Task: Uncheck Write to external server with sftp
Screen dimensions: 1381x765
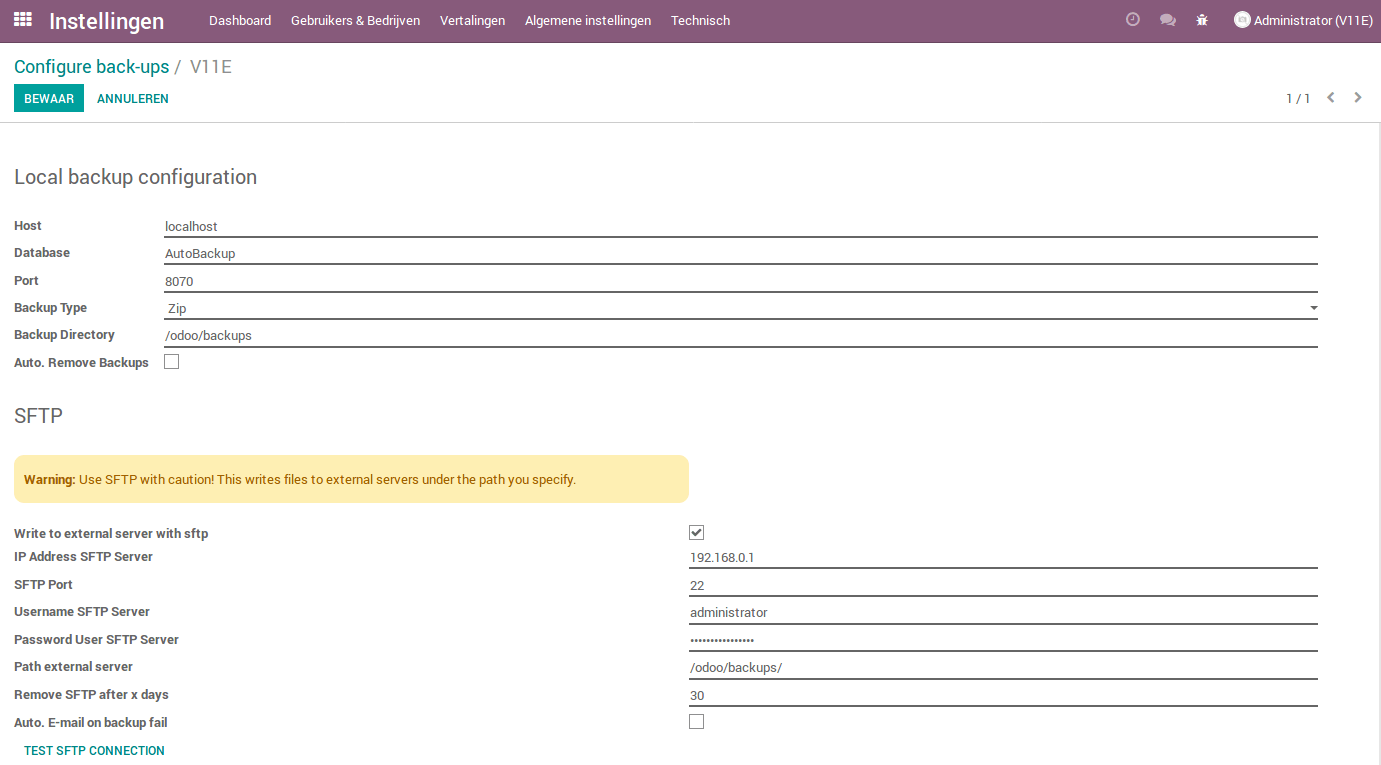Action: (697, 533)
